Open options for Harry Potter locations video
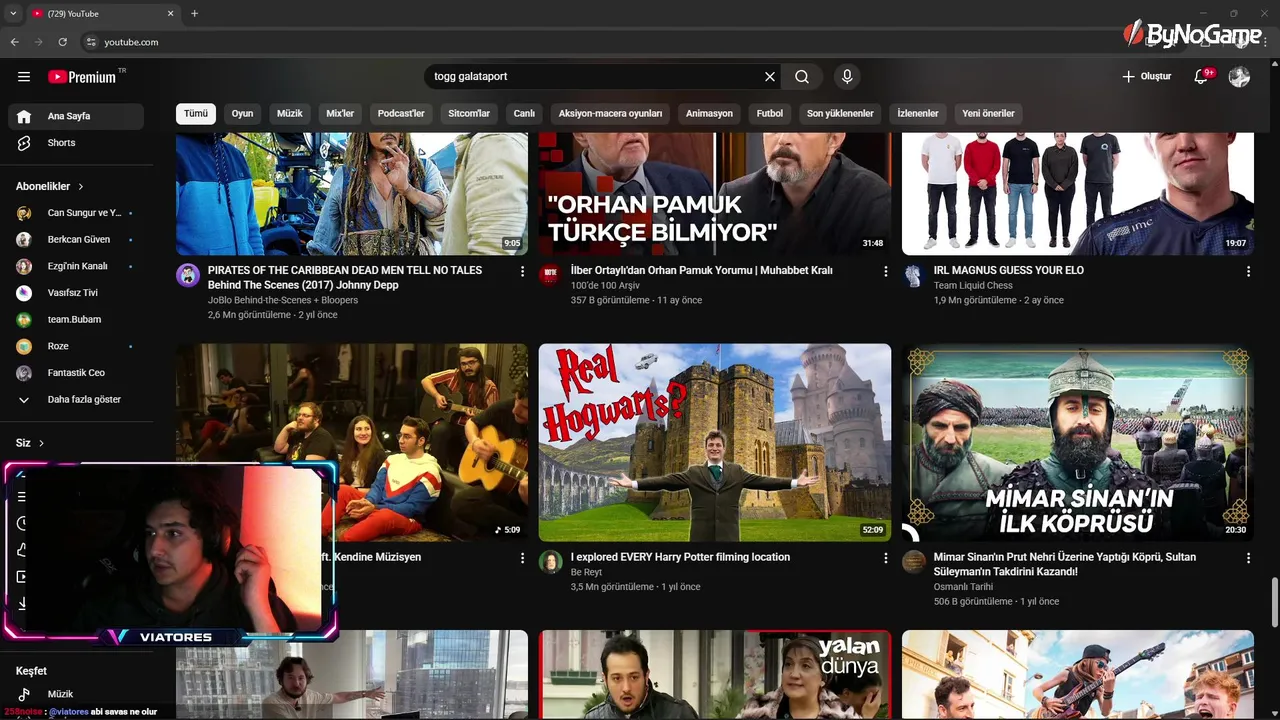Screen dimensions: 1280x720 tap(885, 558)
